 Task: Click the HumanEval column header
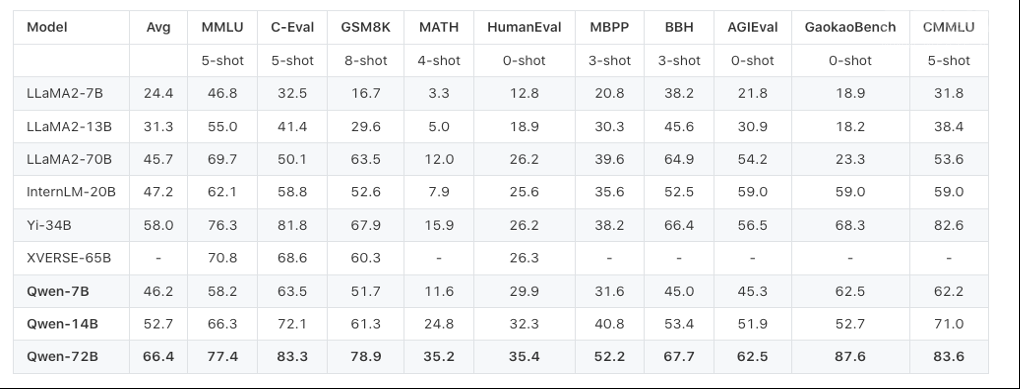(524, 27)
